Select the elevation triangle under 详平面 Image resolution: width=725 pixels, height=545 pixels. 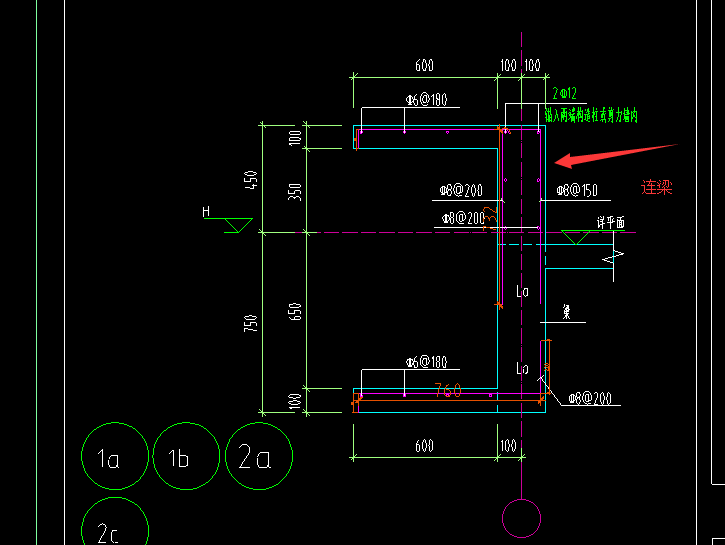tap(576, 237)
